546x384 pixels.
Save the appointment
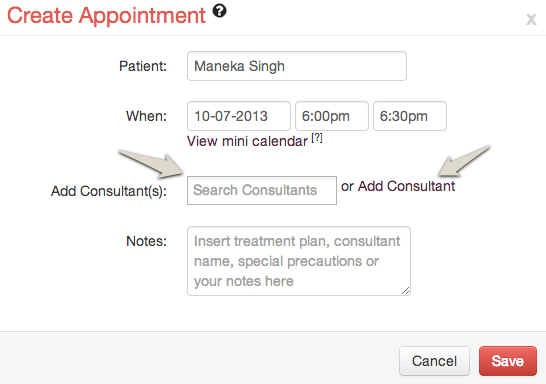click(508, 361)
